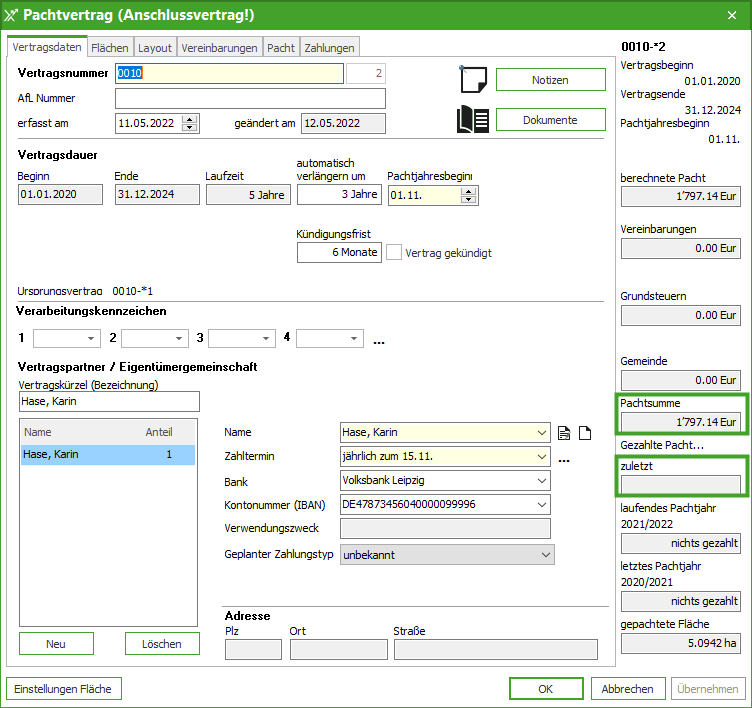This screenshot has width=752, height=708.
Task: Click the open book icon beside Dokumente
Action: tap(473, 120)
